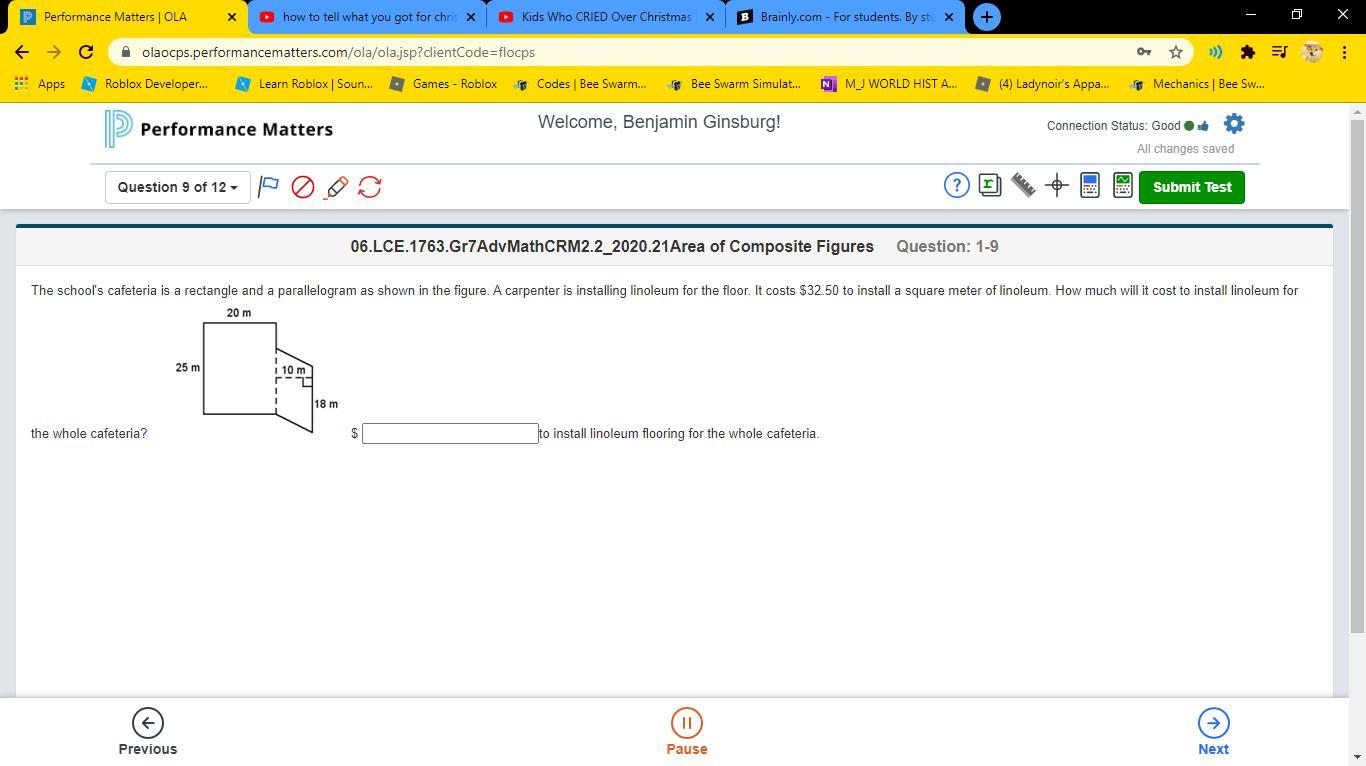Click the teal sound-wave extension icon
Screen dimensions: 1366x766
click(x=1215, y=52)
